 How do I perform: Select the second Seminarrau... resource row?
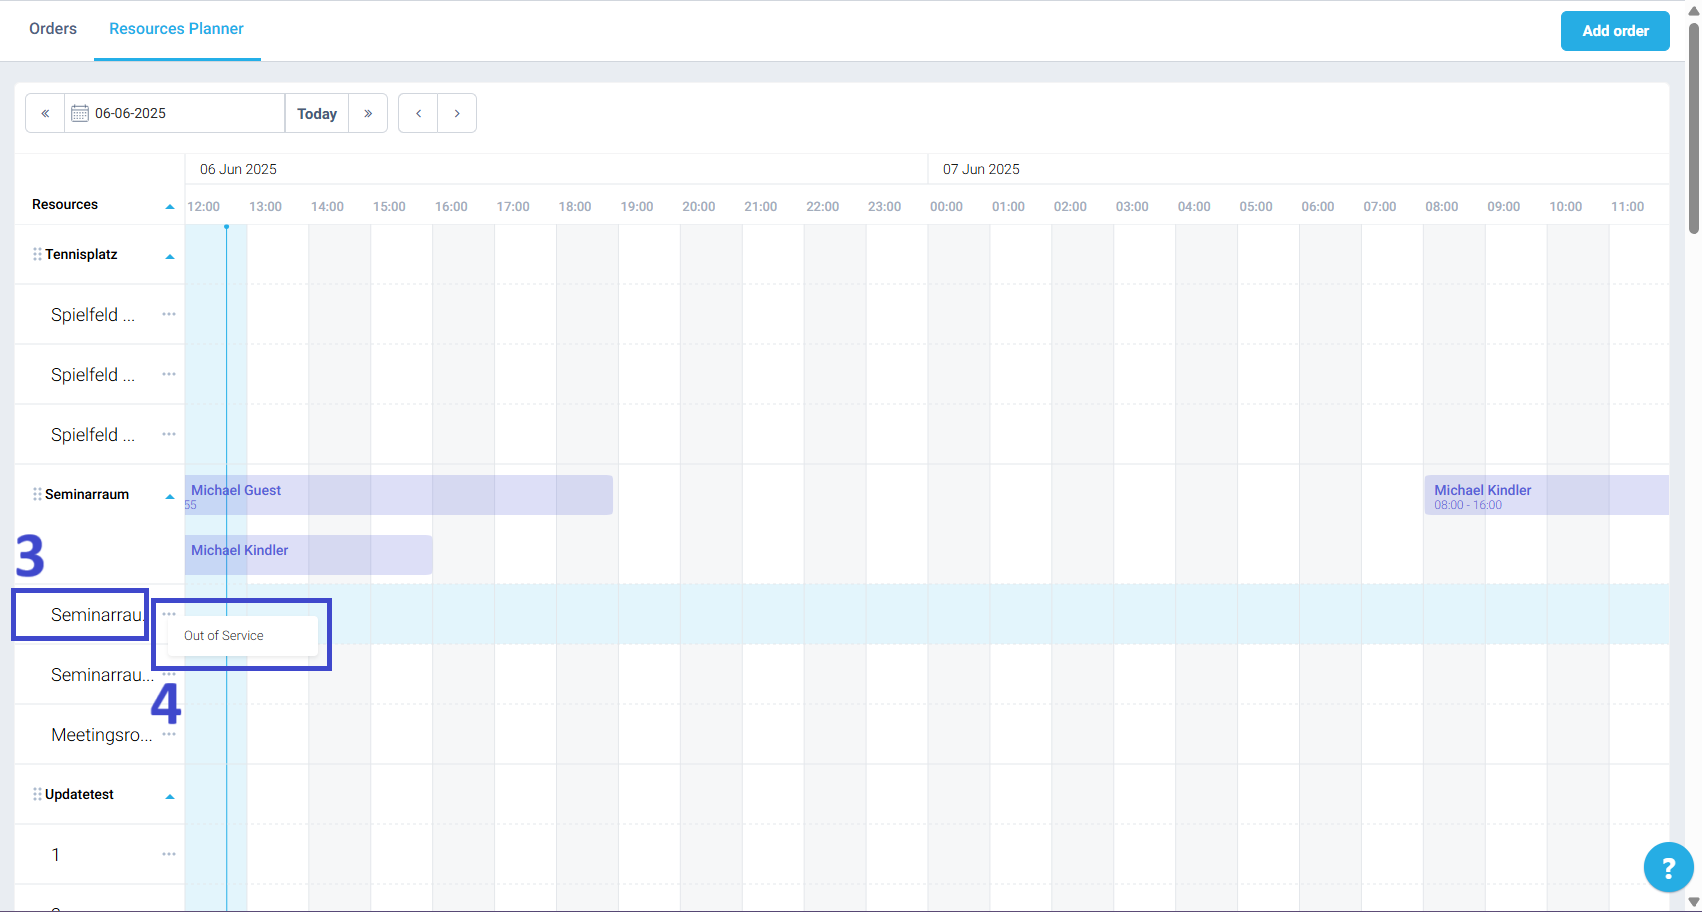(x=101, y=675)
